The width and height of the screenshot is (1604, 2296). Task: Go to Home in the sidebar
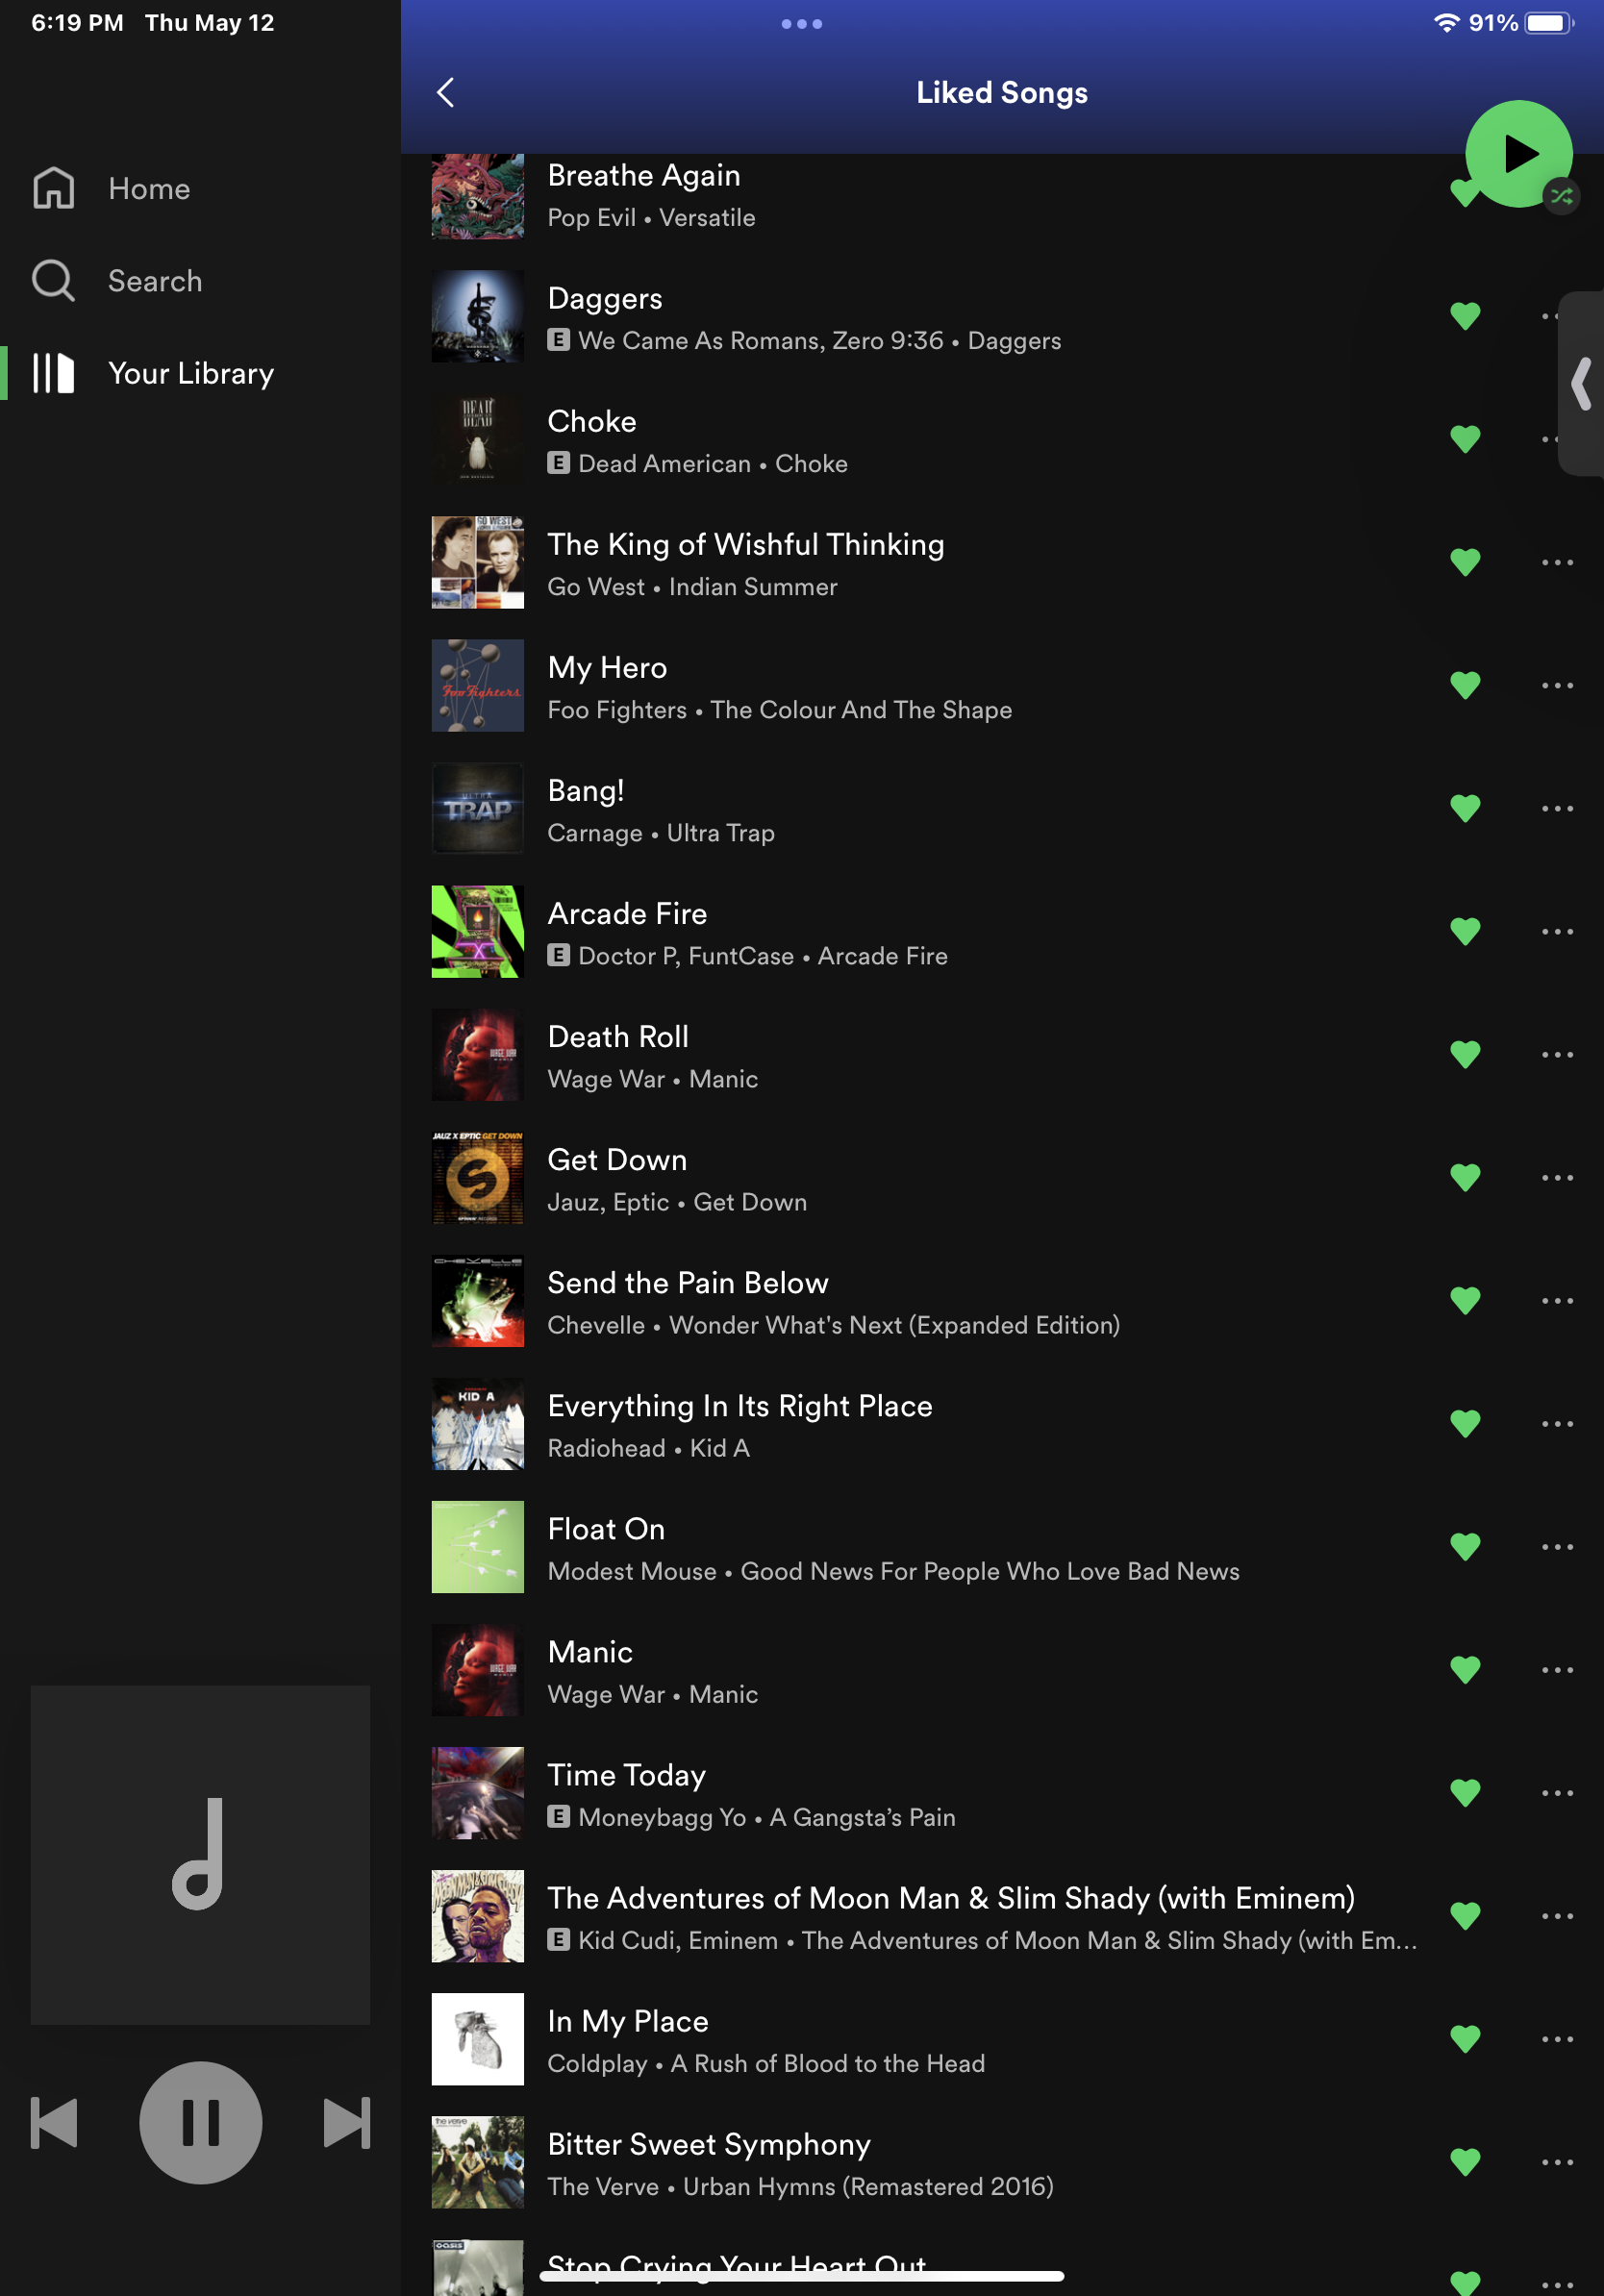[148, 189]
